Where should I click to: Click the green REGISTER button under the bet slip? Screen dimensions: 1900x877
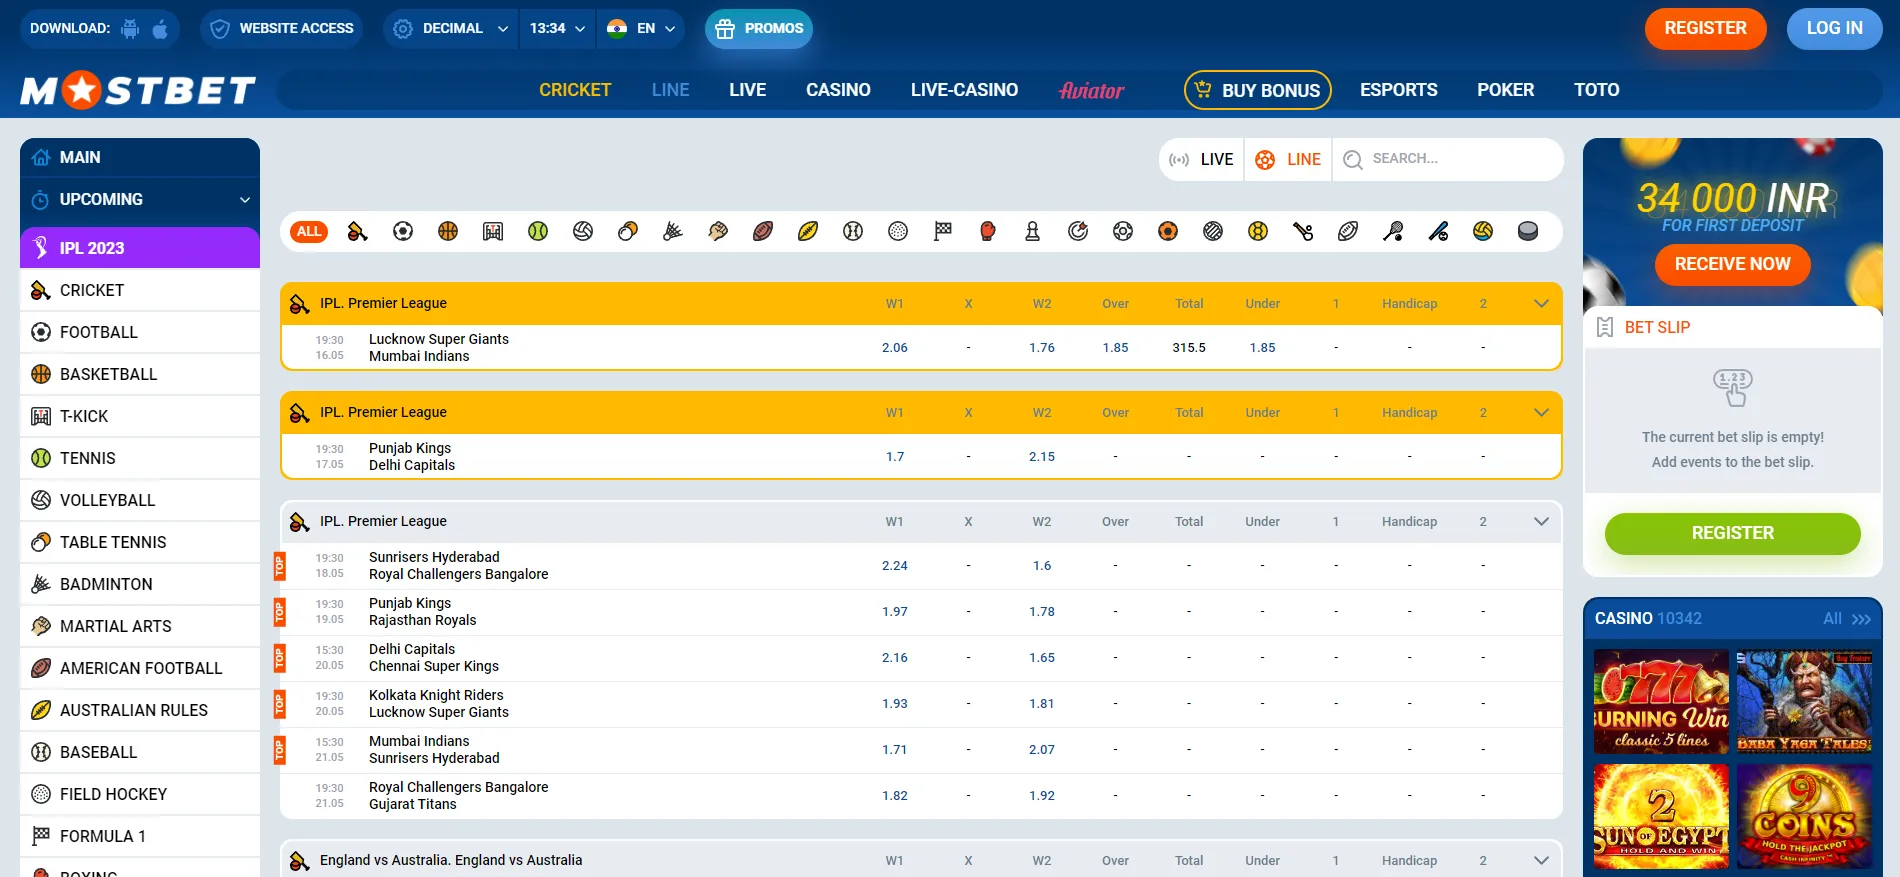click(1732, 533)
